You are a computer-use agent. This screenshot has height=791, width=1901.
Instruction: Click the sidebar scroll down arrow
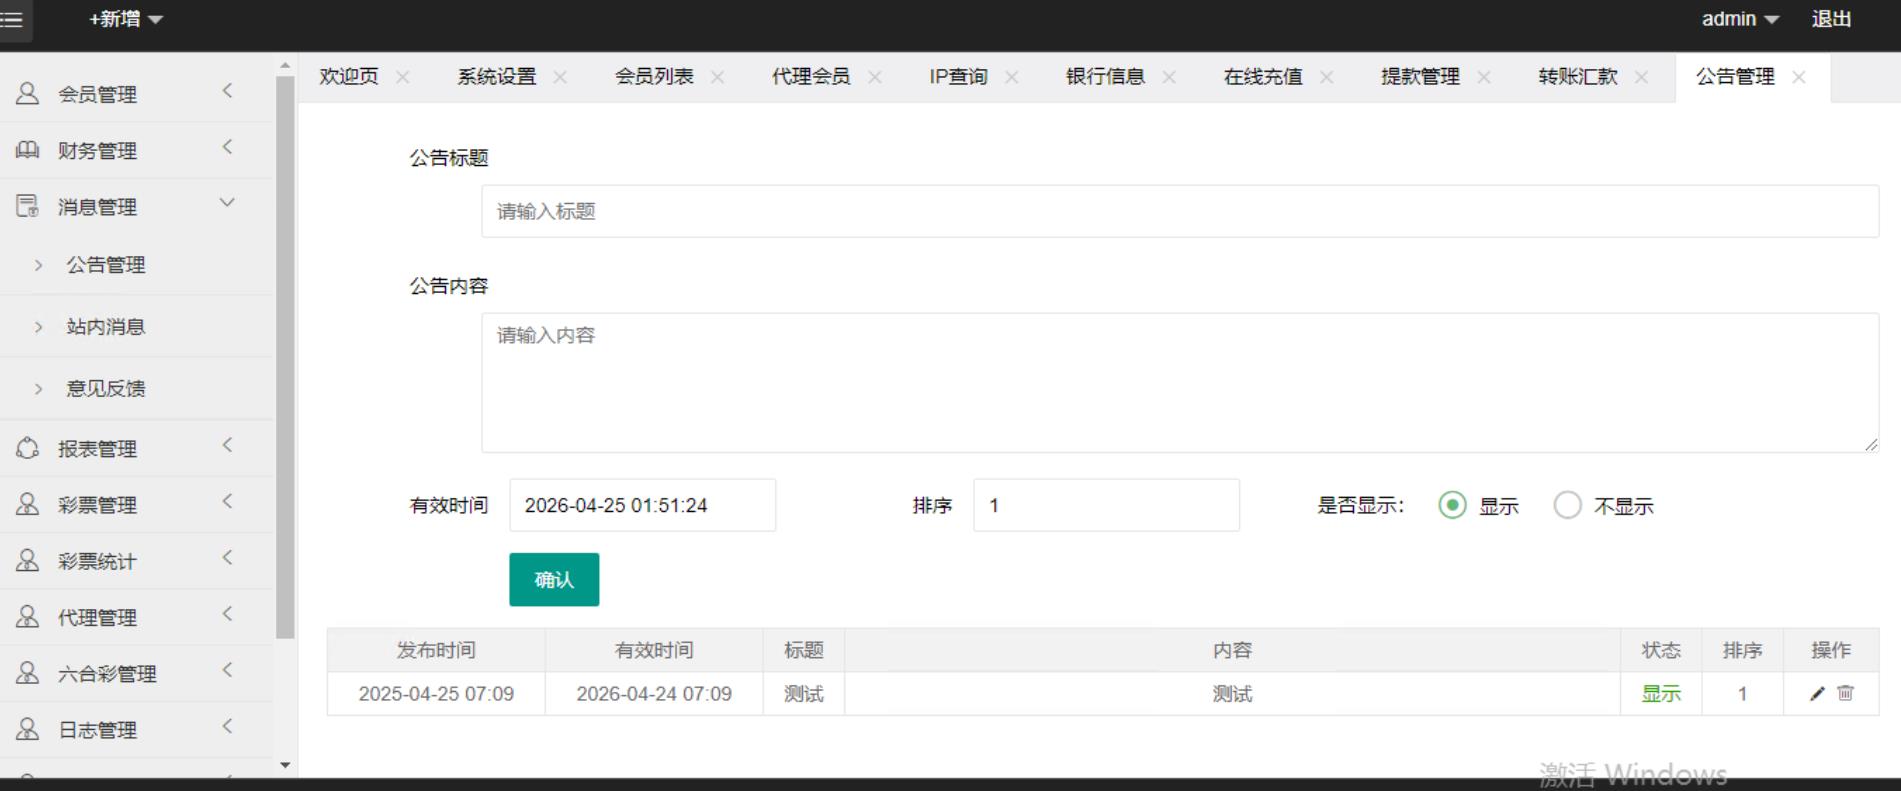pos(285,765)
